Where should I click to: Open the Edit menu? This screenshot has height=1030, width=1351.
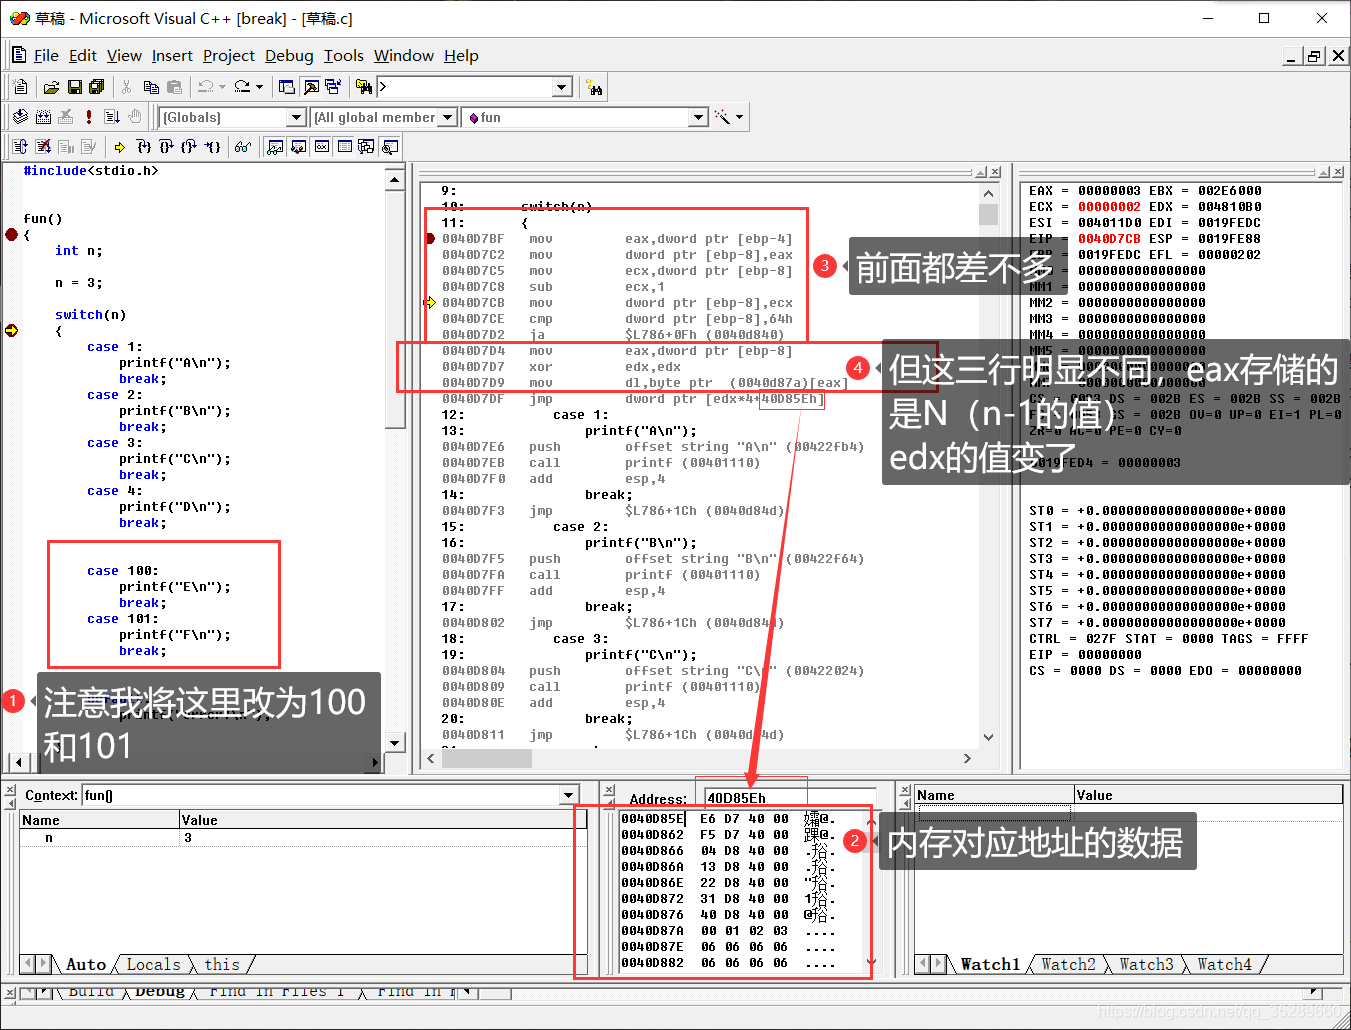[83, 56]
